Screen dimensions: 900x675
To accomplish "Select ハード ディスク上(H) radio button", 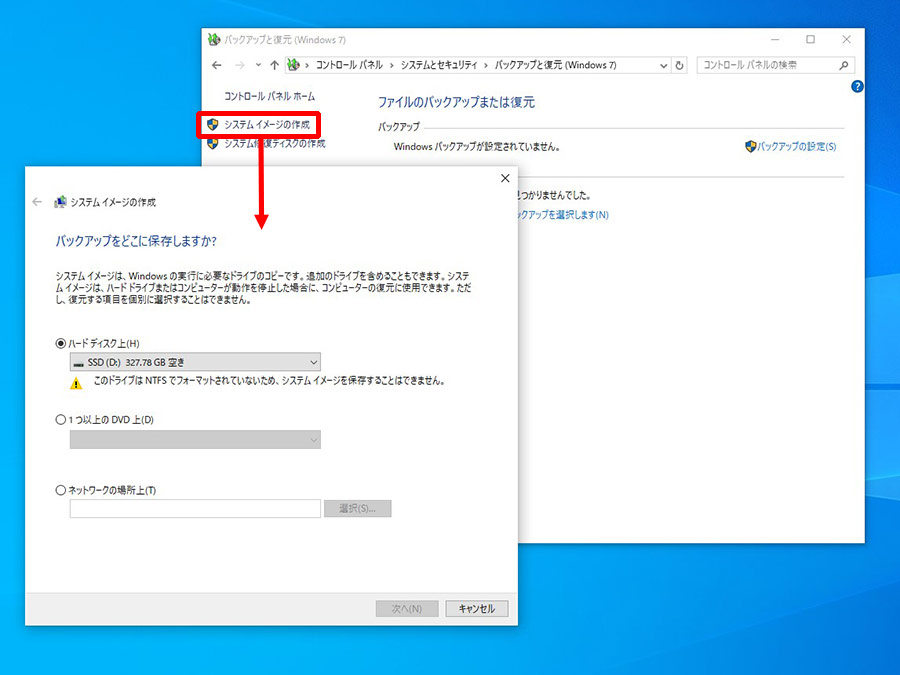I will coord(60,344).
